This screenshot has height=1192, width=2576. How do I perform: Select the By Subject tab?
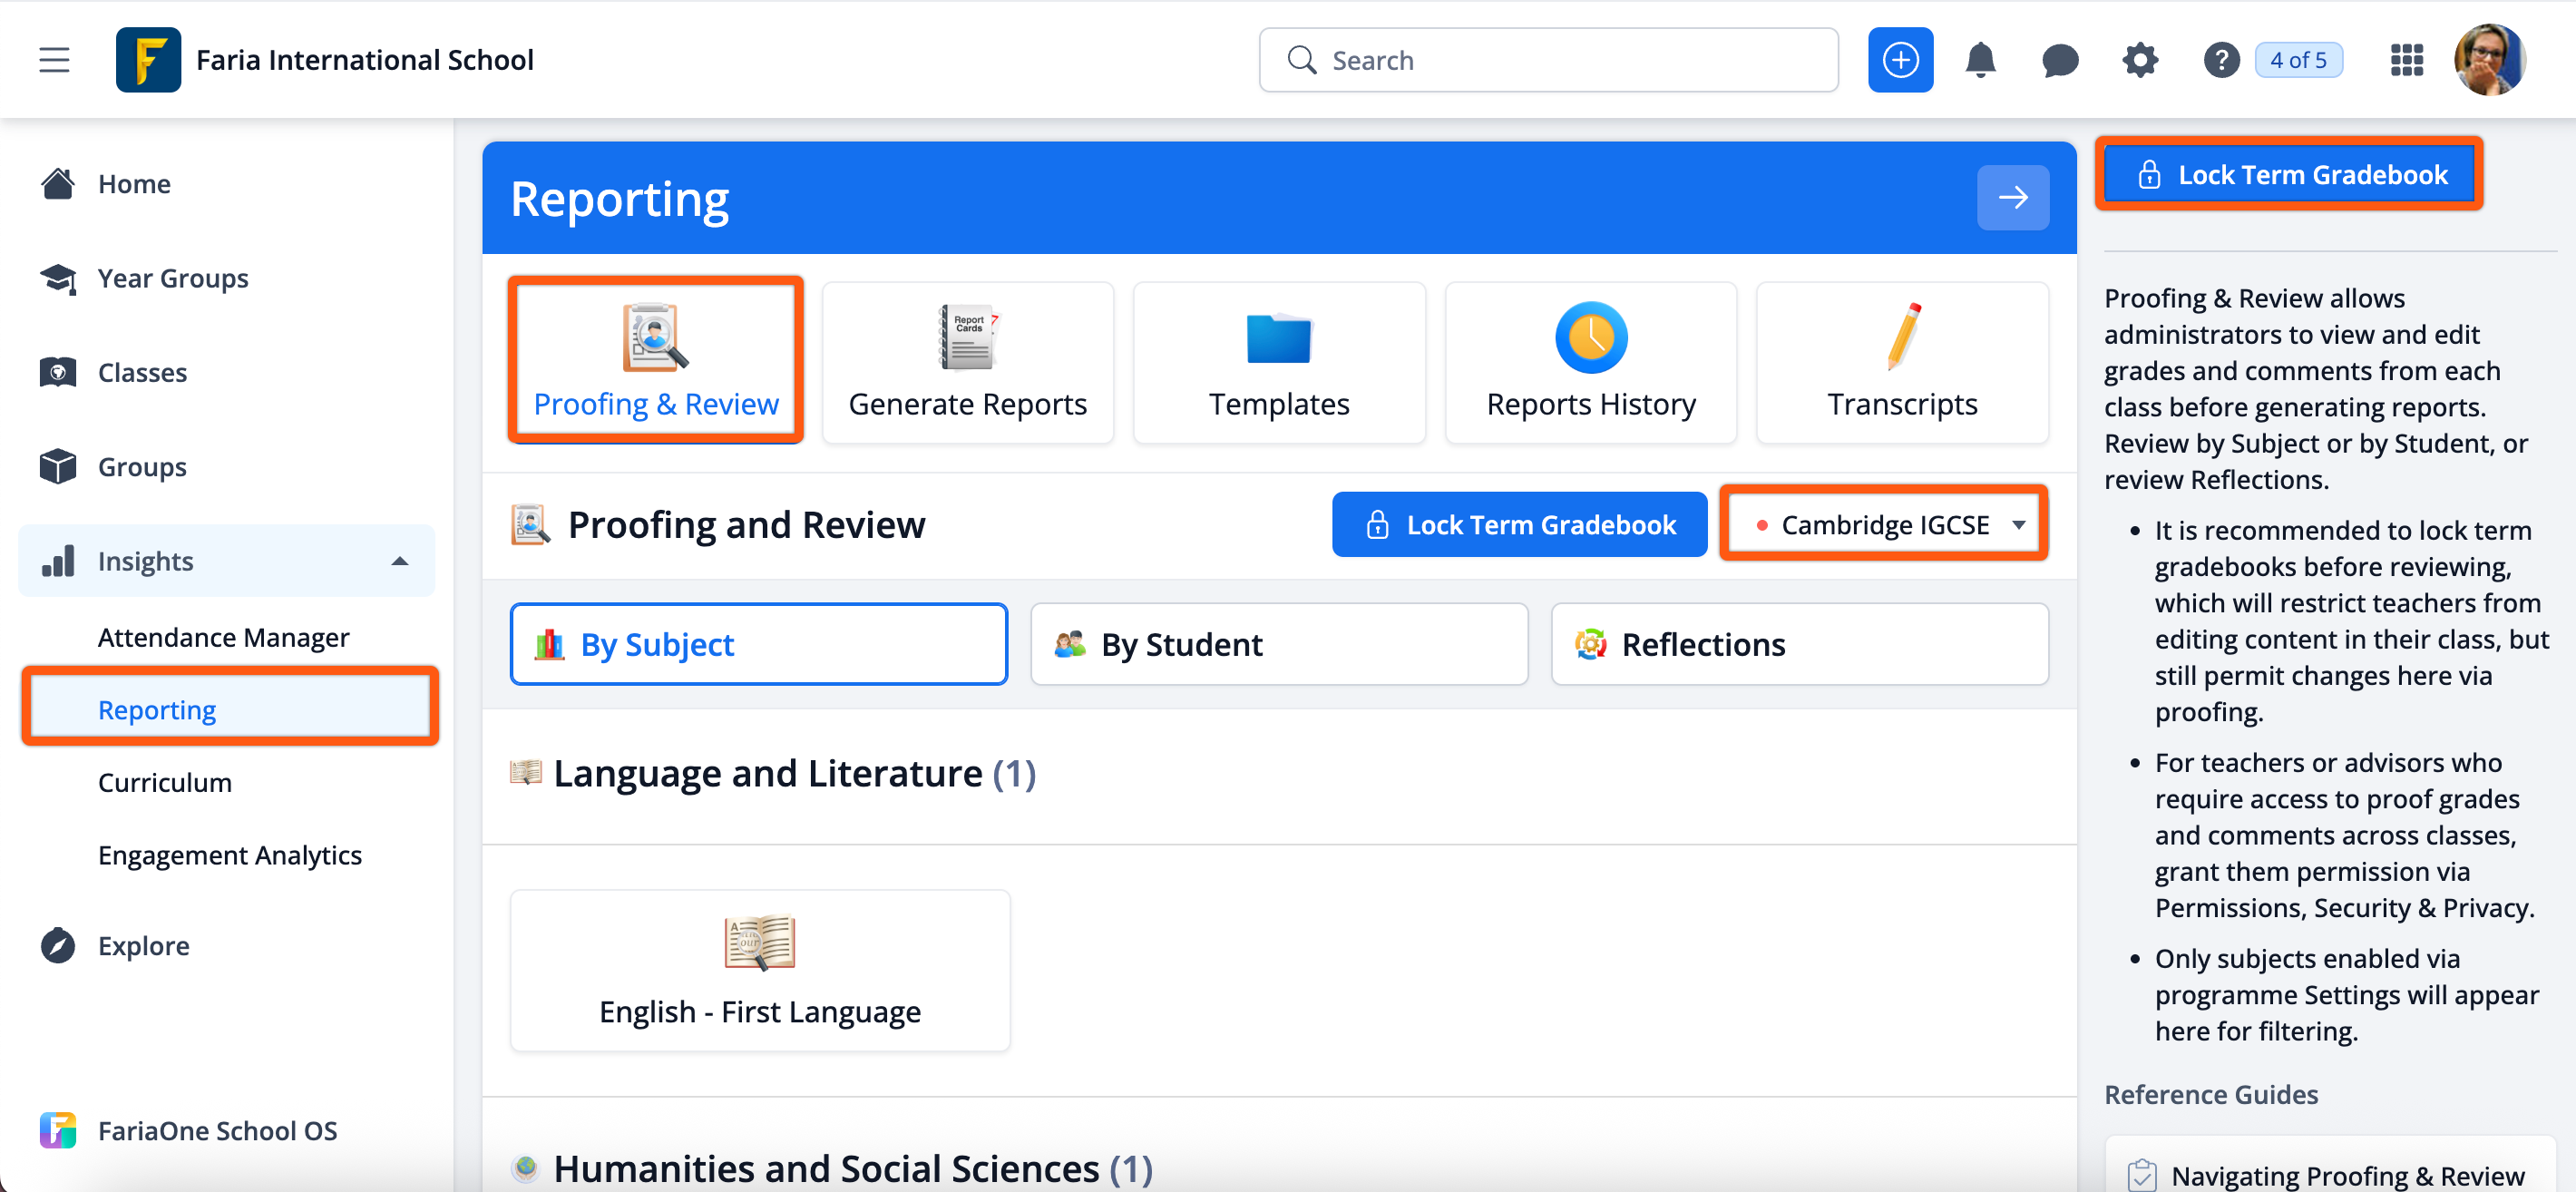pos(758,645)
